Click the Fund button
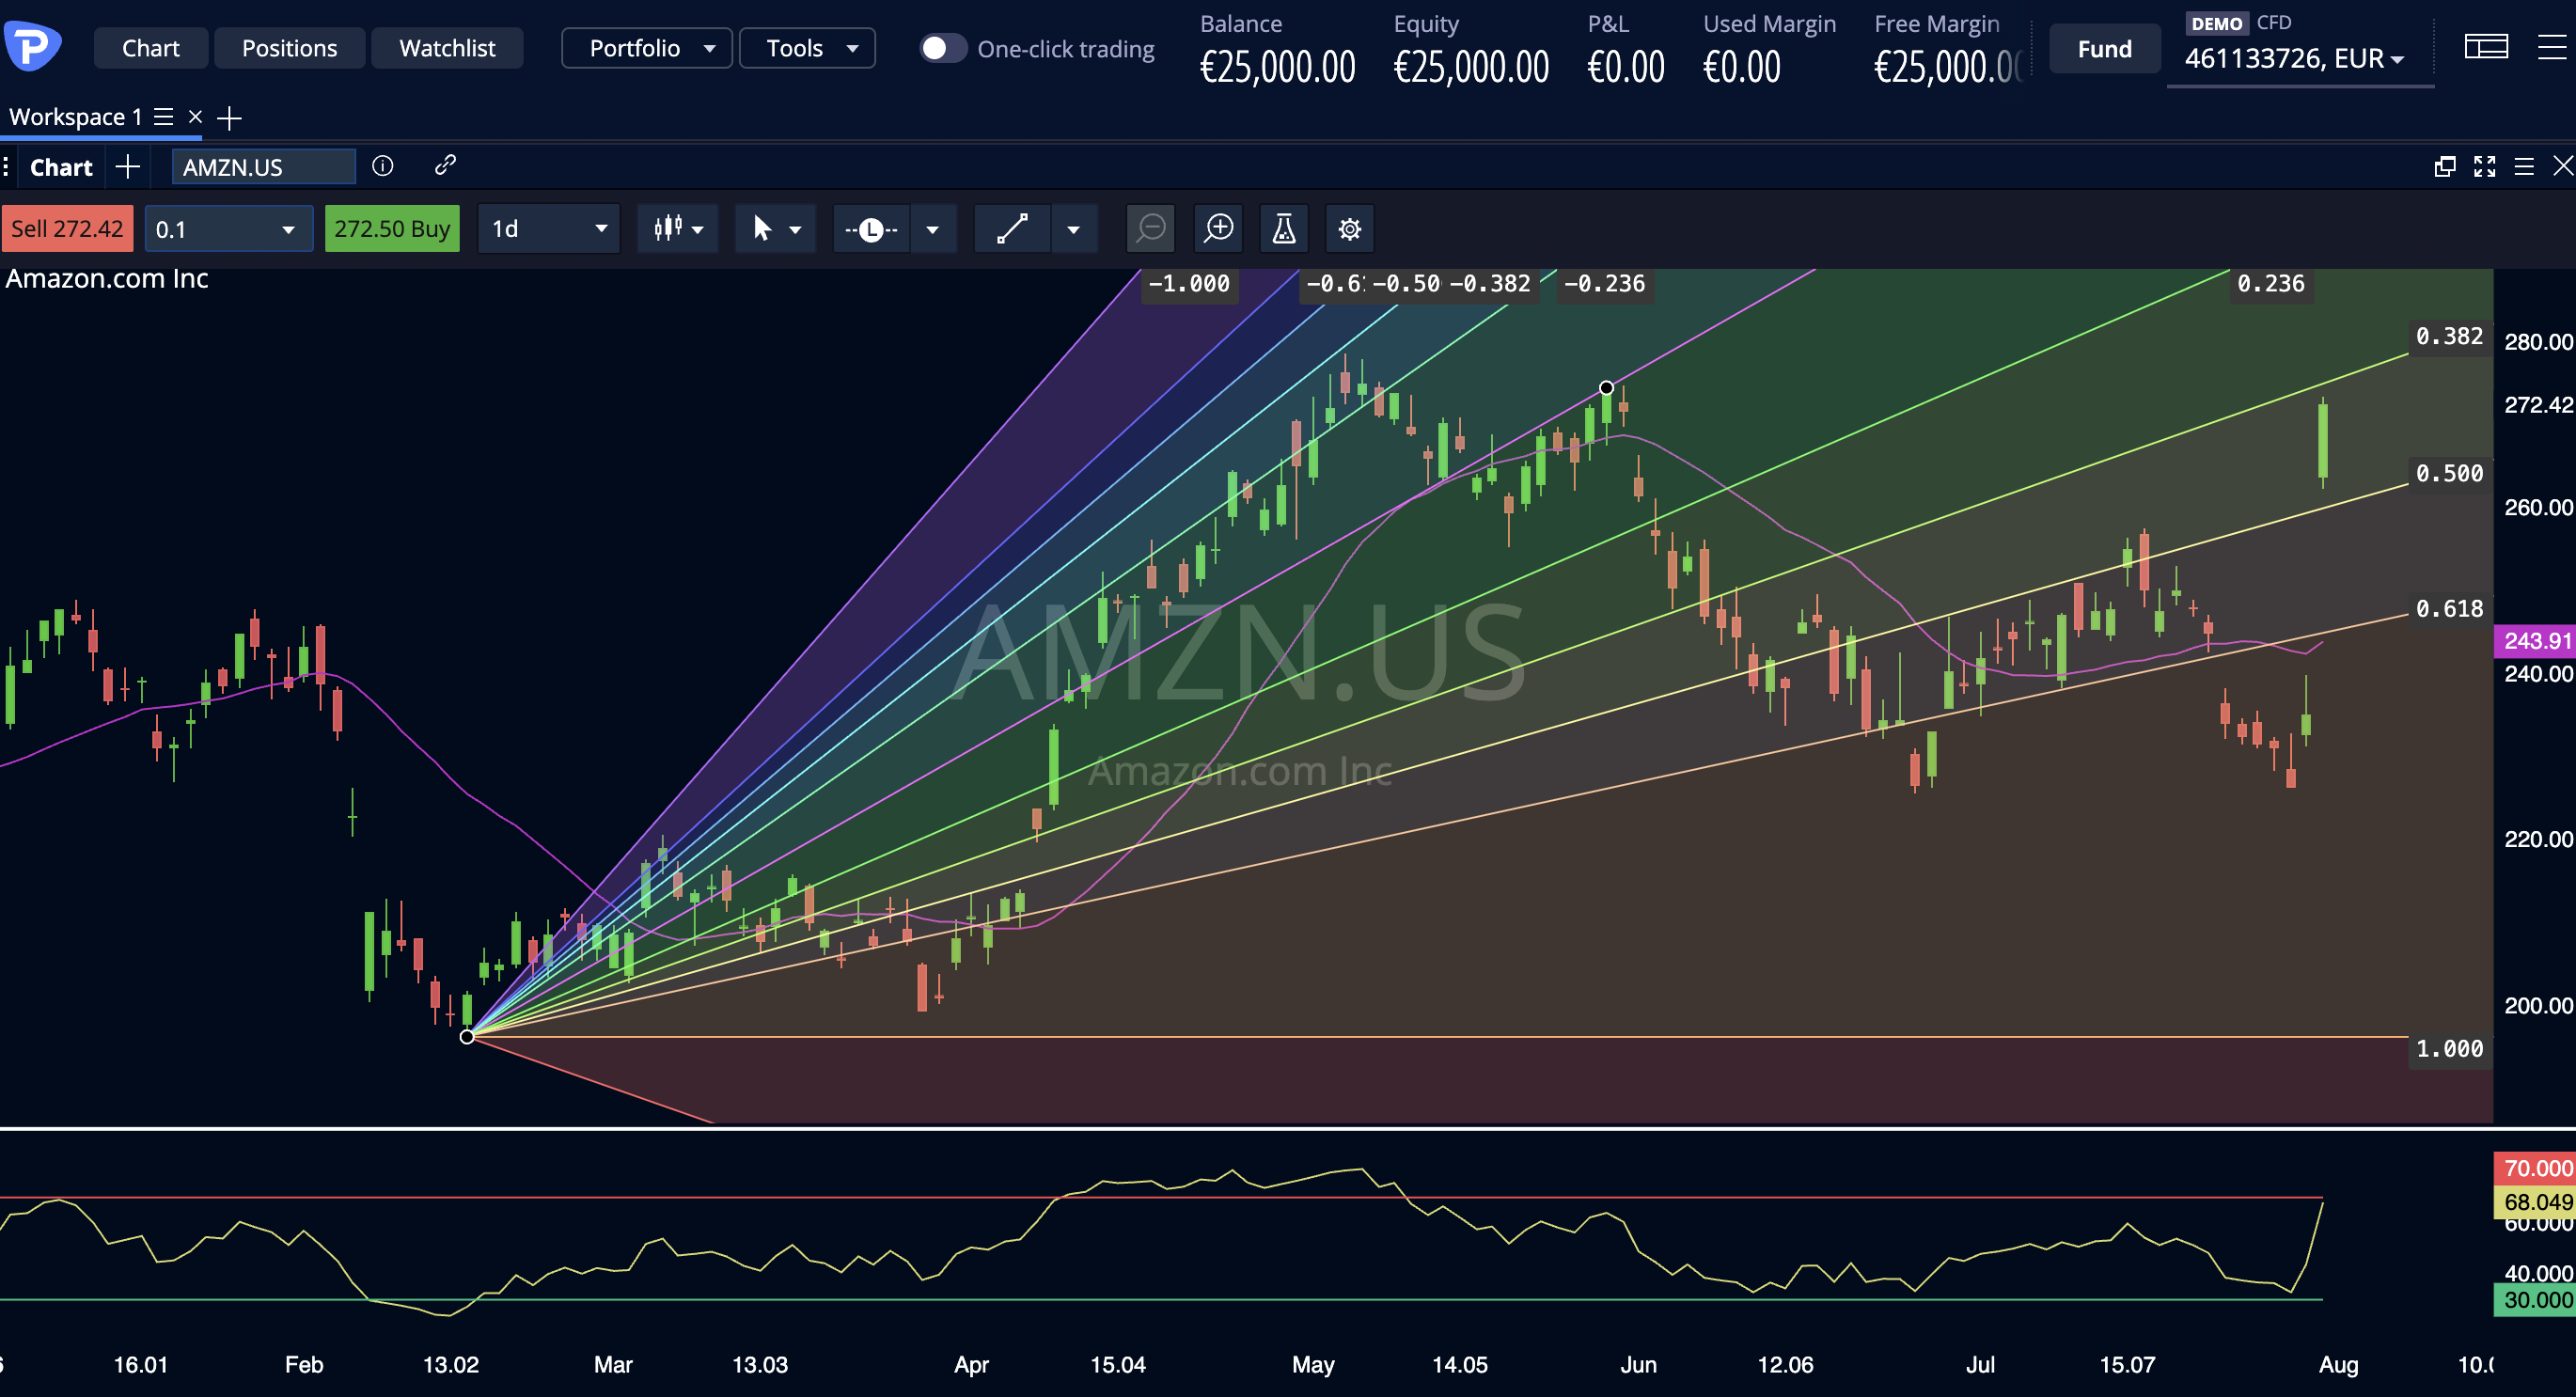 point(2104,48)
